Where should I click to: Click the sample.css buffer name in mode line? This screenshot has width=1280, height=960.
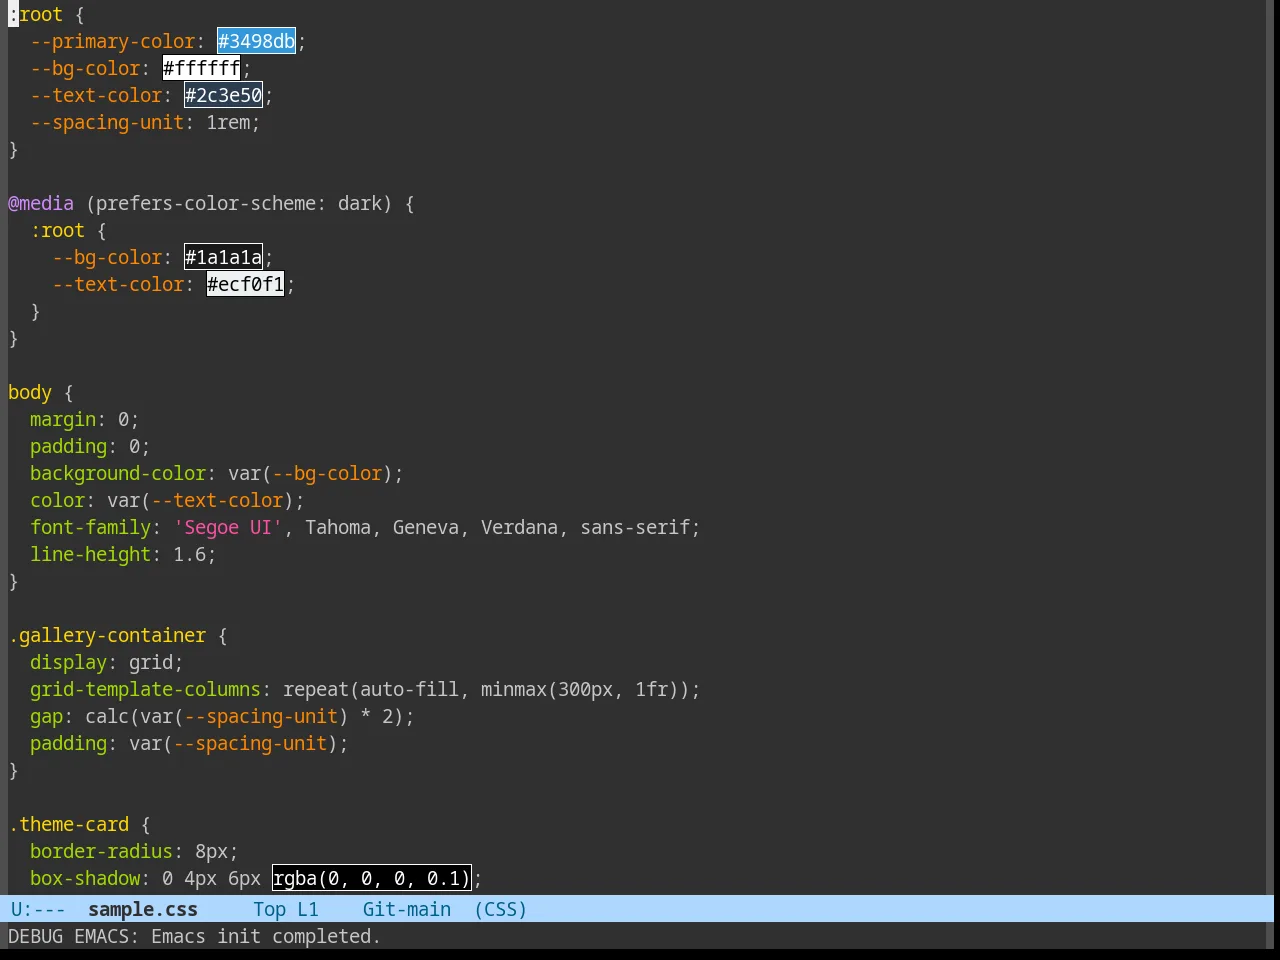point(143,909)
